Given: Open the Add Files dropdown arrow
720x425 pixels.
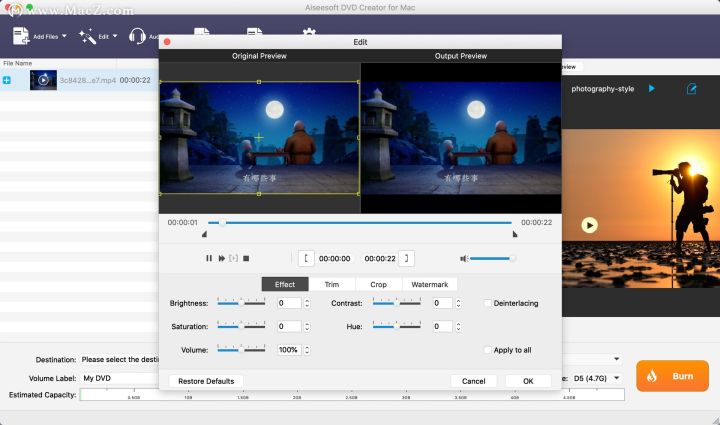Looking at the screenshot, I should (64, 36).
